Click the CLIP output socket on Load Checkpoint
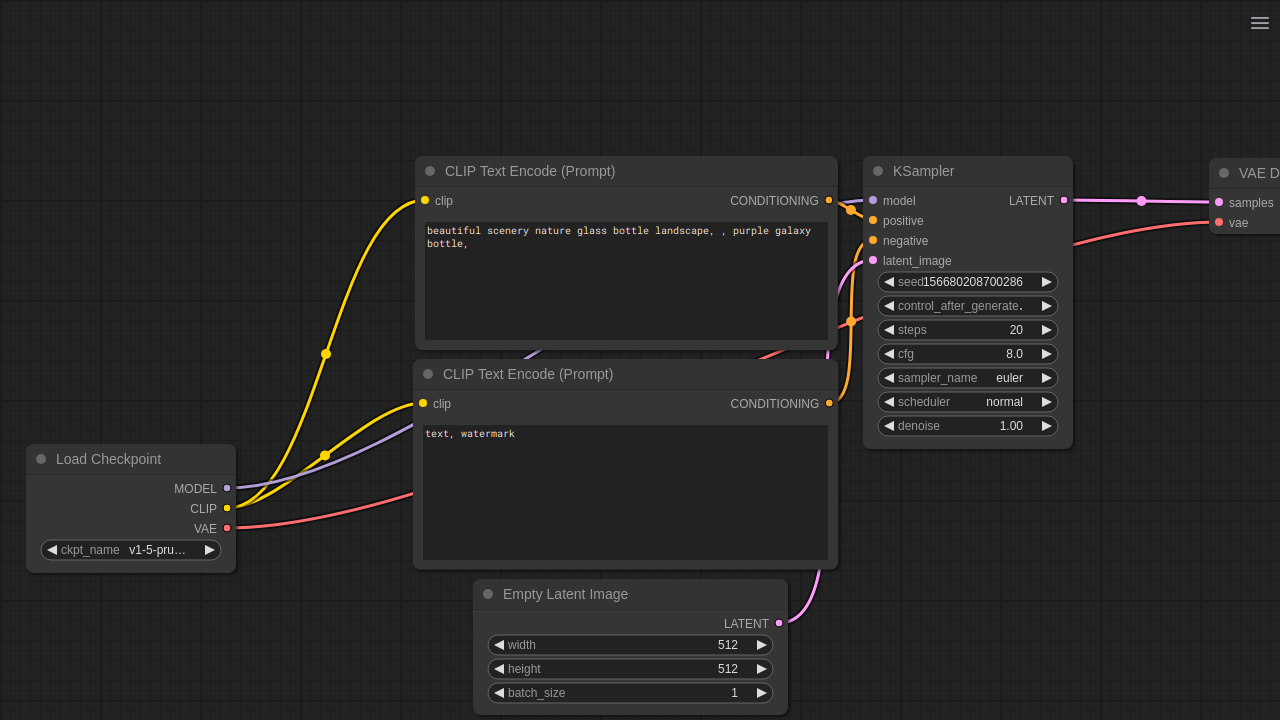This screenshot has width=1280, height=720. [x=227, y=508]
